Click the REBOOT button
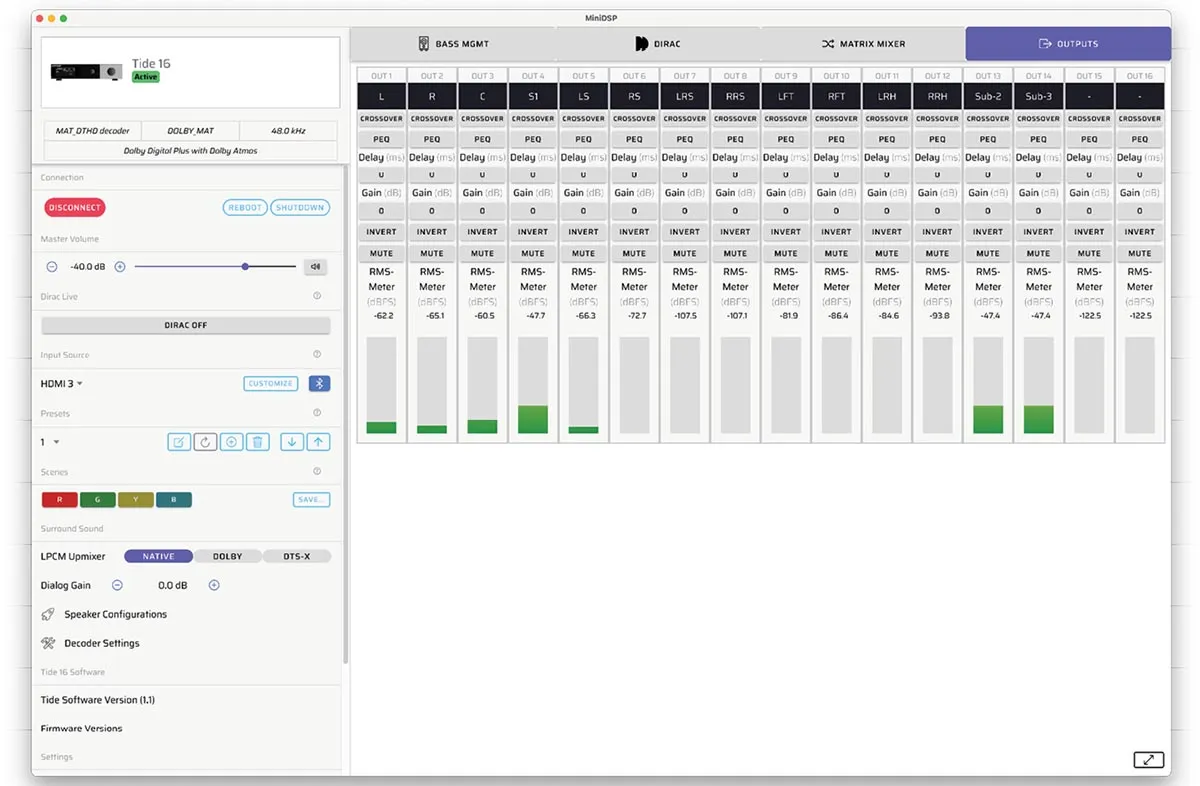1200x786 pixels. [244, 208]
